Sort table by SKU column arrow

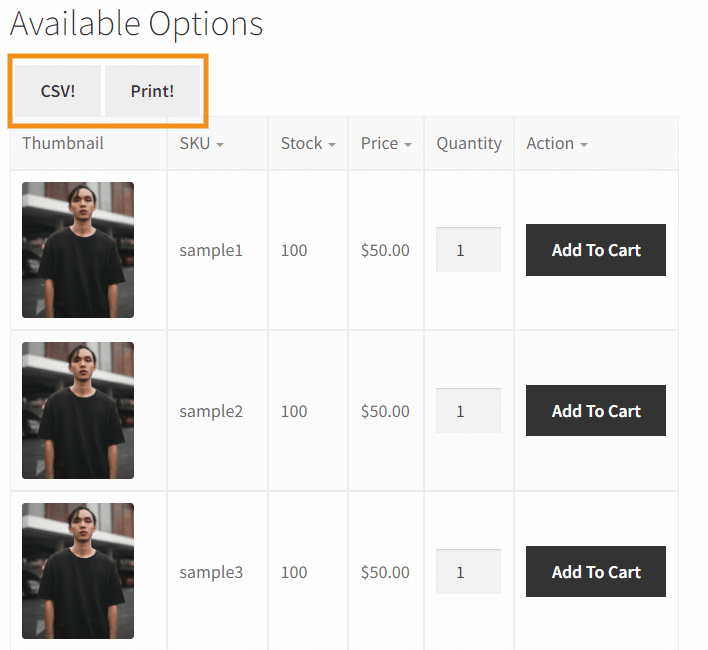(220, 145)
